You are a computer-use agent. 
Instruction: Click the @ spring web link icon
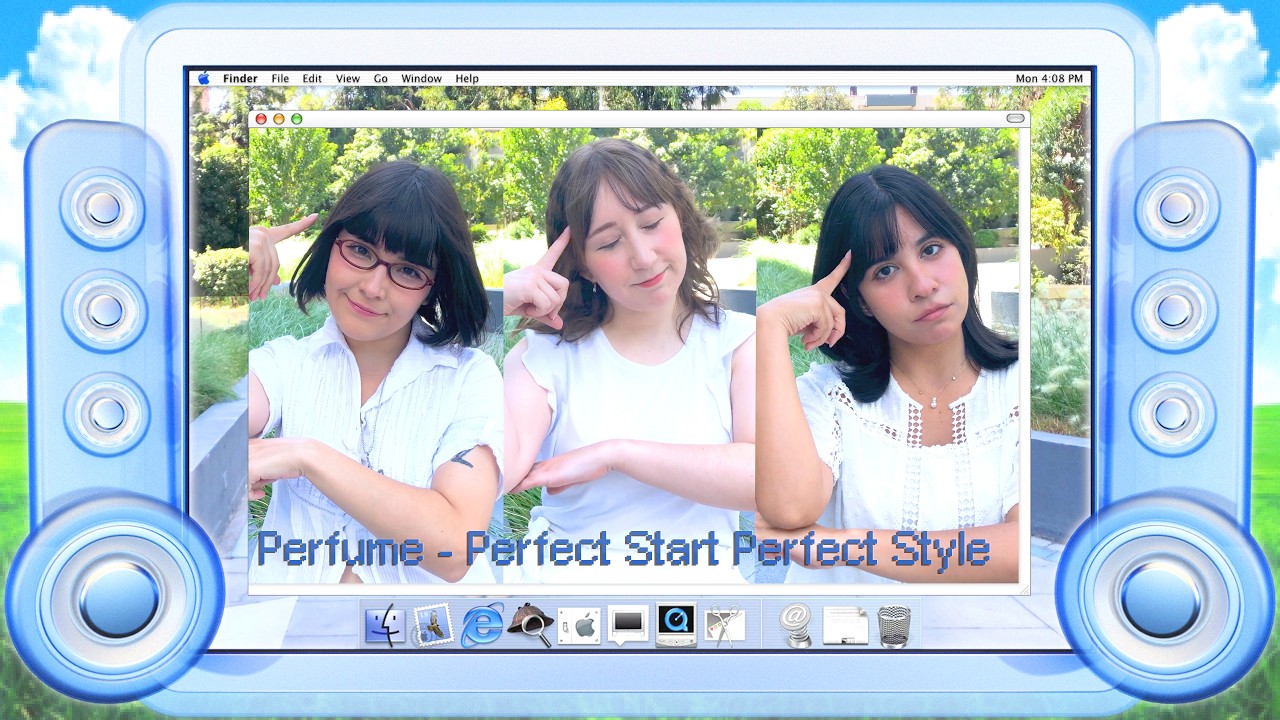(796, 626)
